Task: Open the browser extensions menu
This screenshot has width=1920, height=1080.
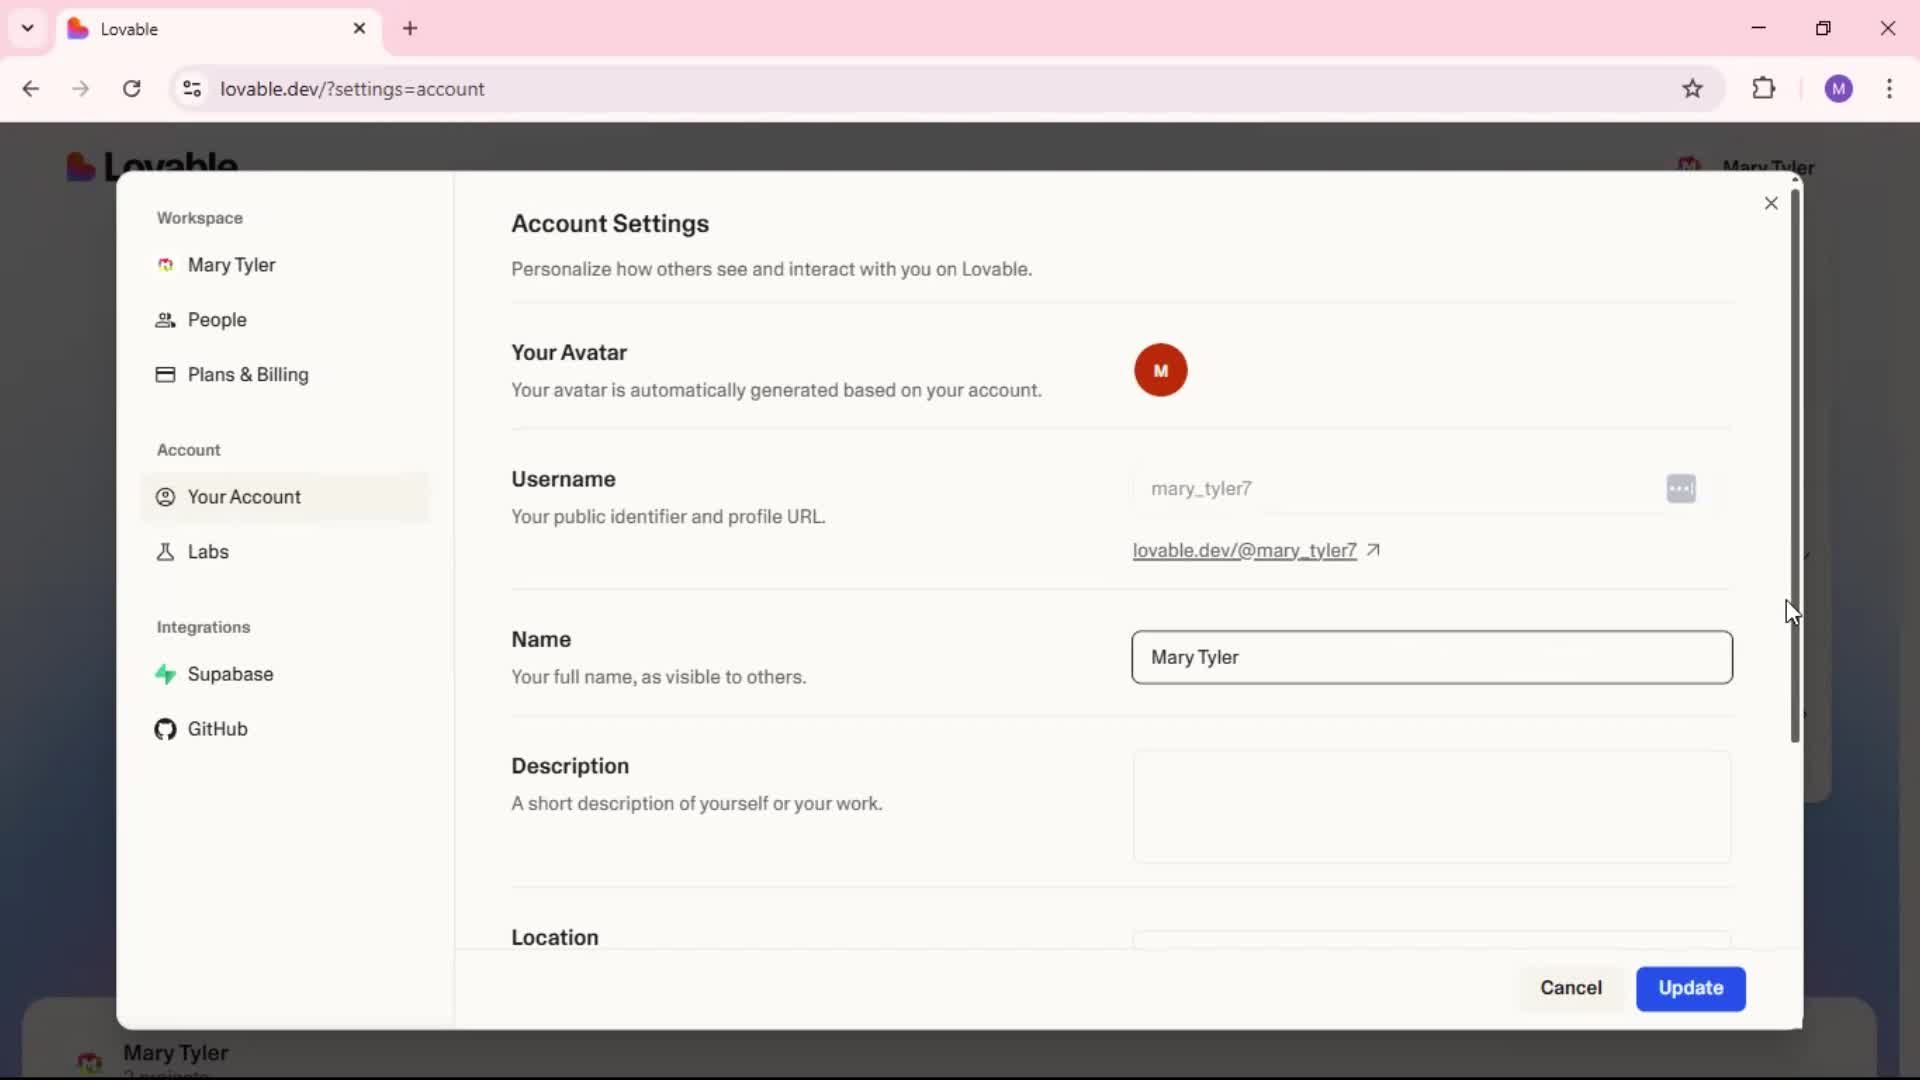Action: click(1764, 88)
